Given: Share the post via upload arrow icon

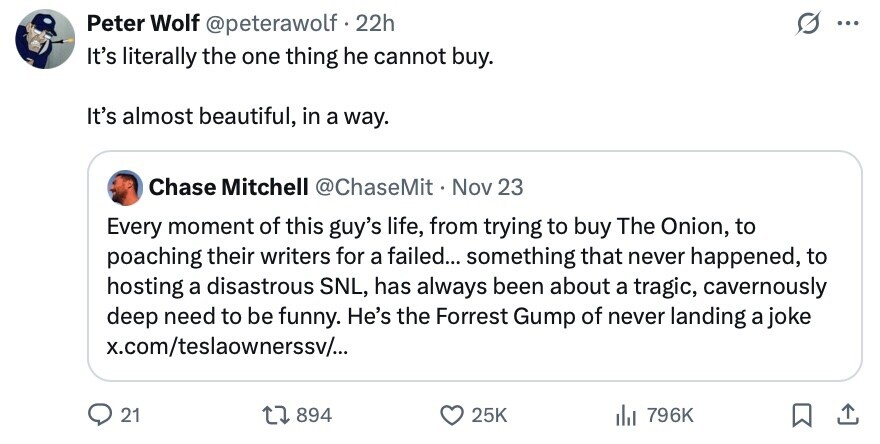Looking at the screenshot, I should point(846,414).
